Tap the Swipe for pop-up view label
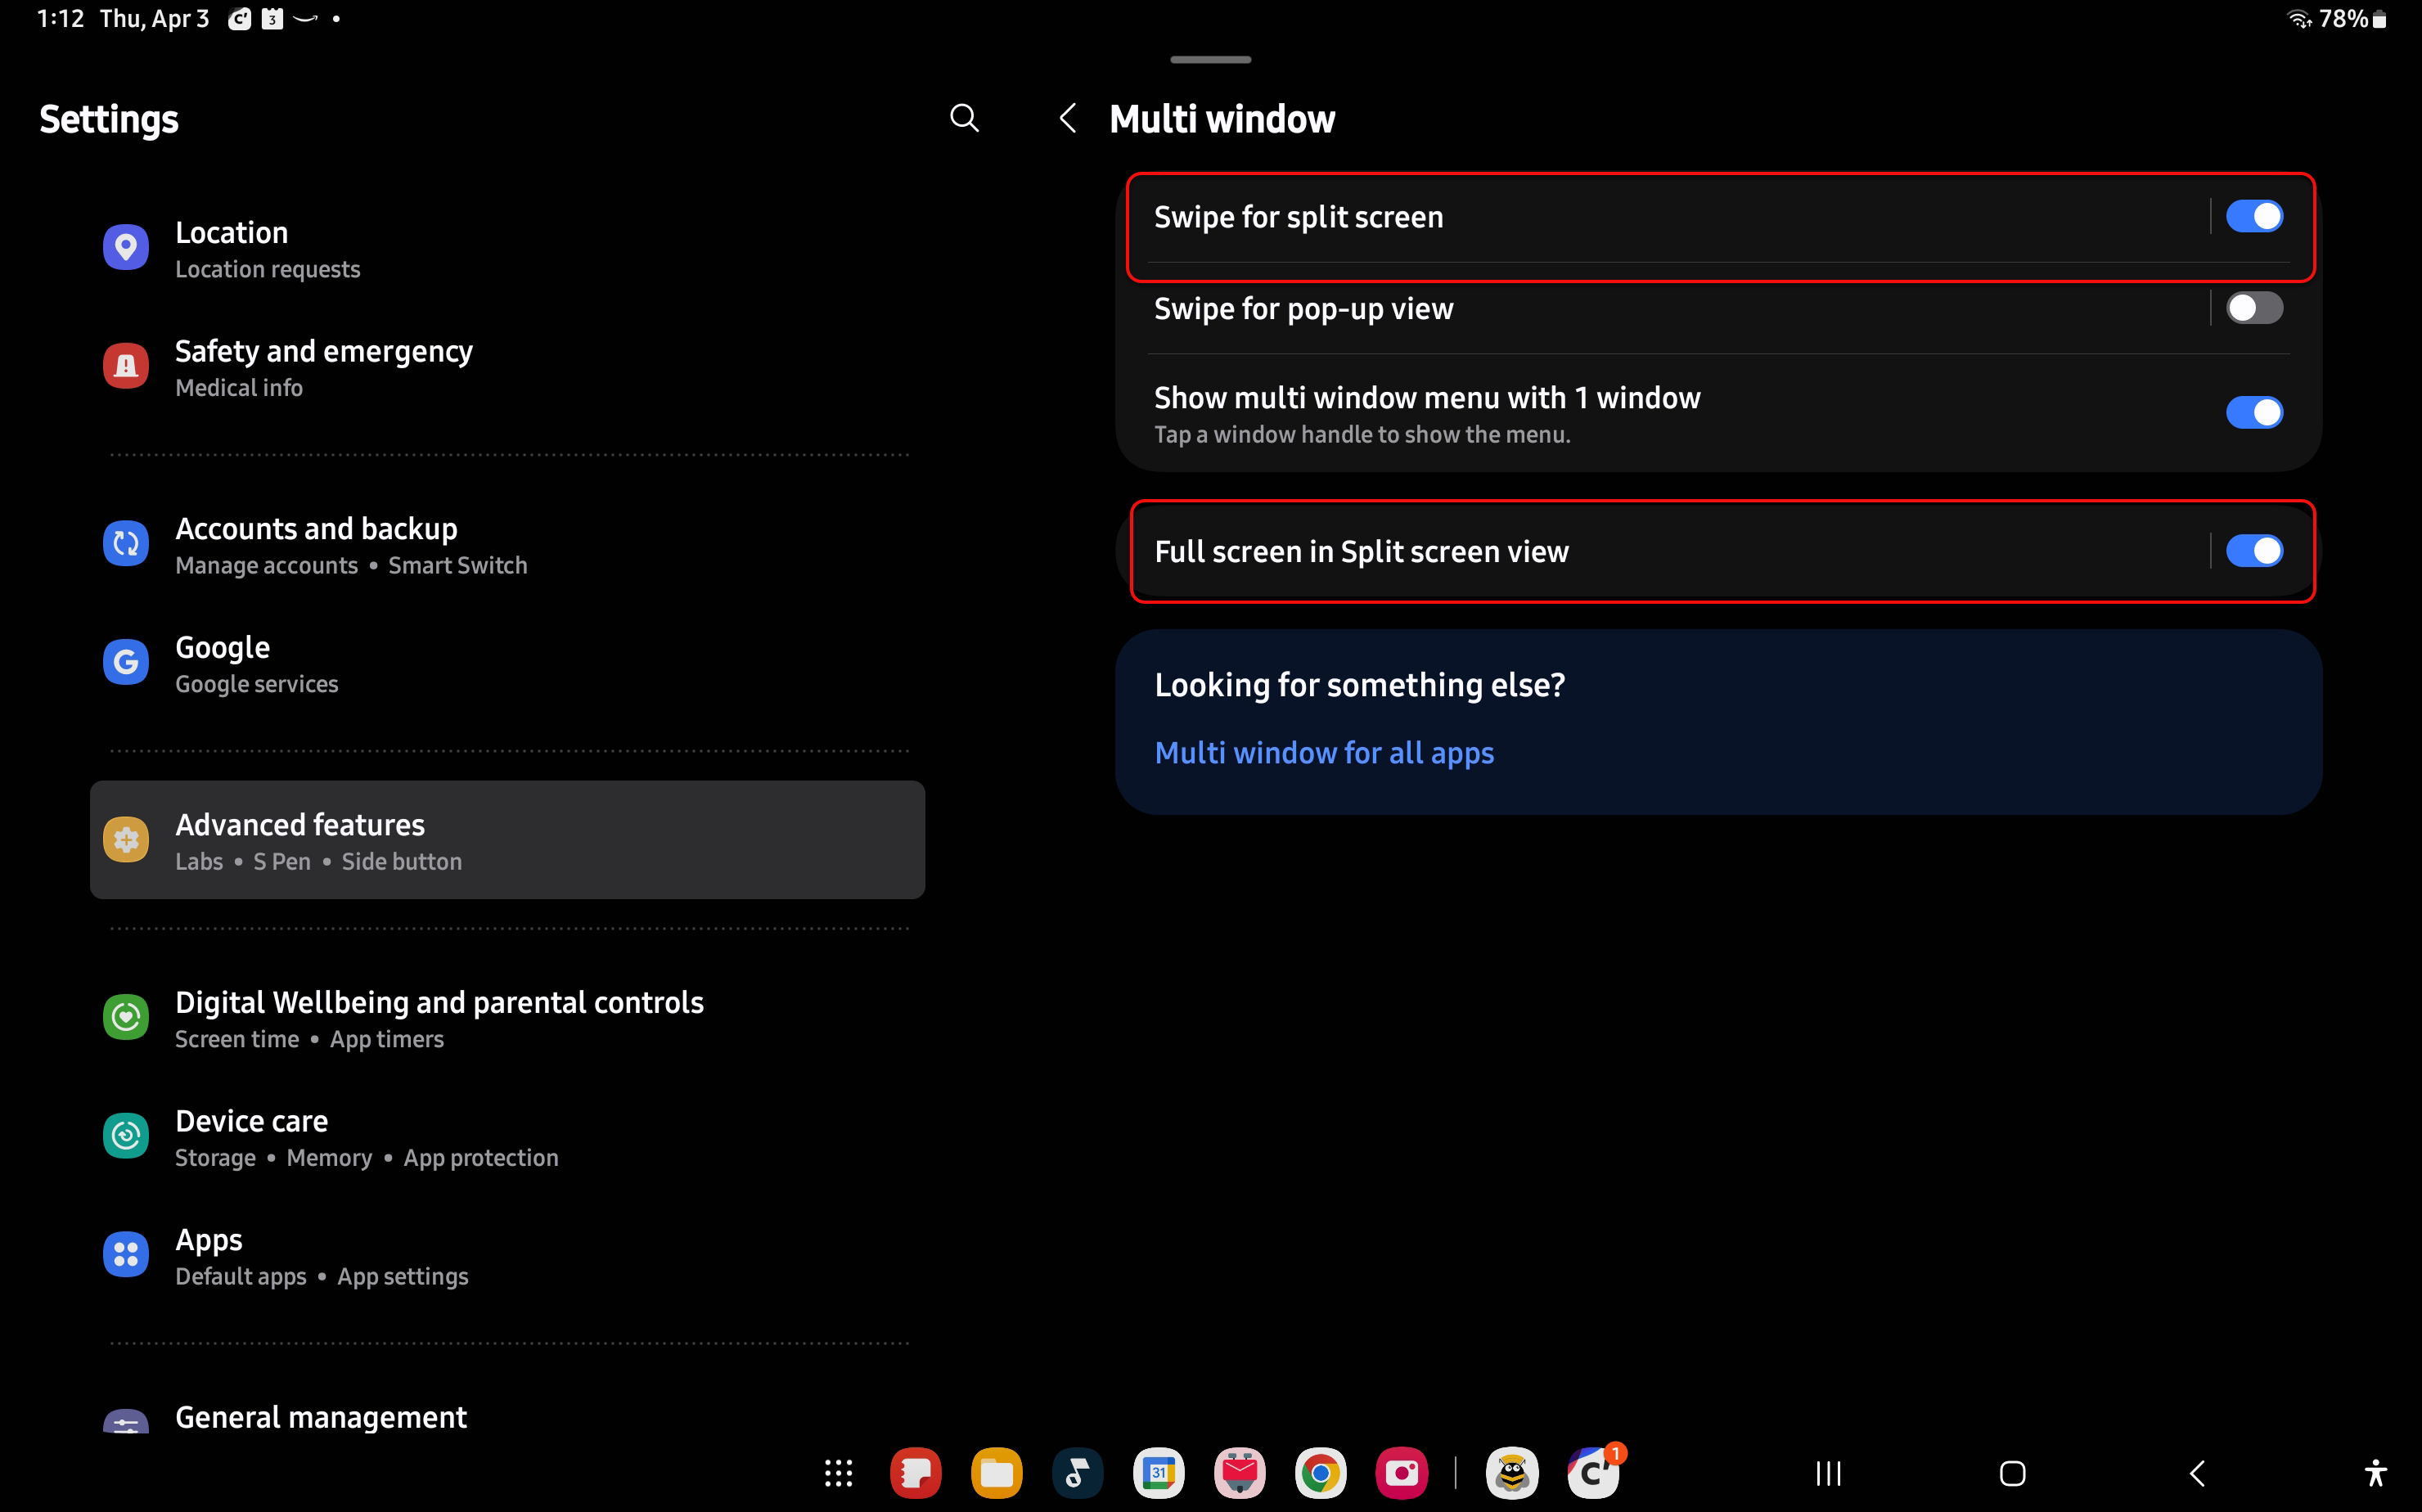Screen dimensions: 2422x1512 [x=1303, y=309]
